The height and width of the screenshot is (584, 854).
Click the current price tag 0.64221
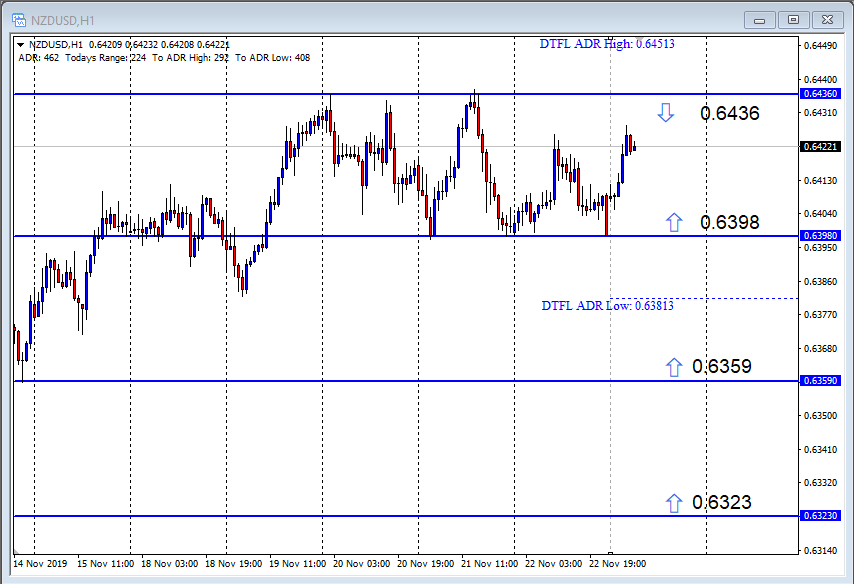(820, 147)
